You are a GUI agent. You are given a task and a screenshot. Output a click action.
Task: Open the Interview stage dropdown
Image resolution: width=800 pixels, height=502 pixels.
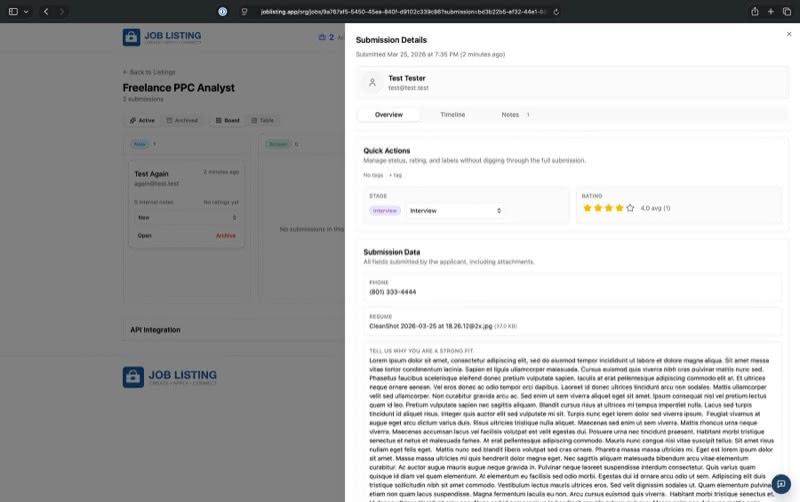(x=455, y=211)
